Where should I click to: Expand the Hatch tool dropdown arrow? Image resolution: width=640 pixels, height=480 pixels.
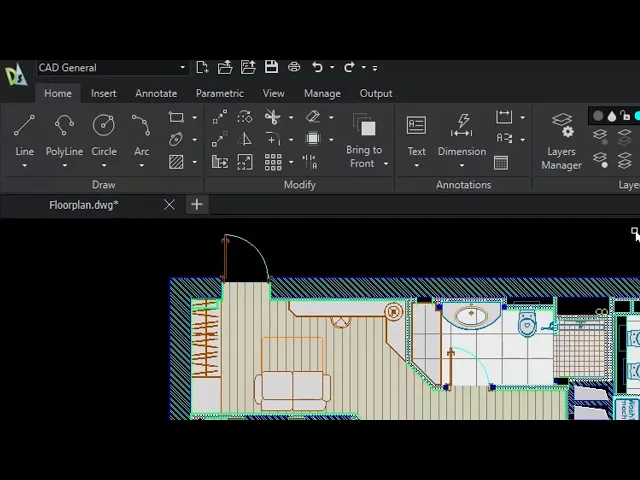pyautogui.click(x=195, y=162)
